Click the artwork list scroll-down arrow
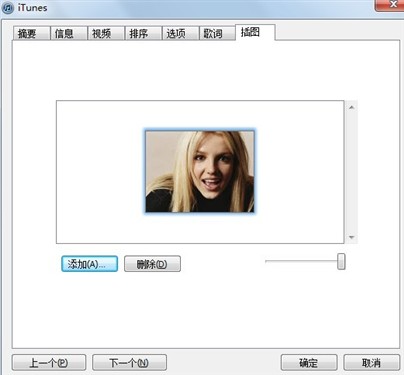The height and width of the screenshot is (375, 404). (351, 237)
